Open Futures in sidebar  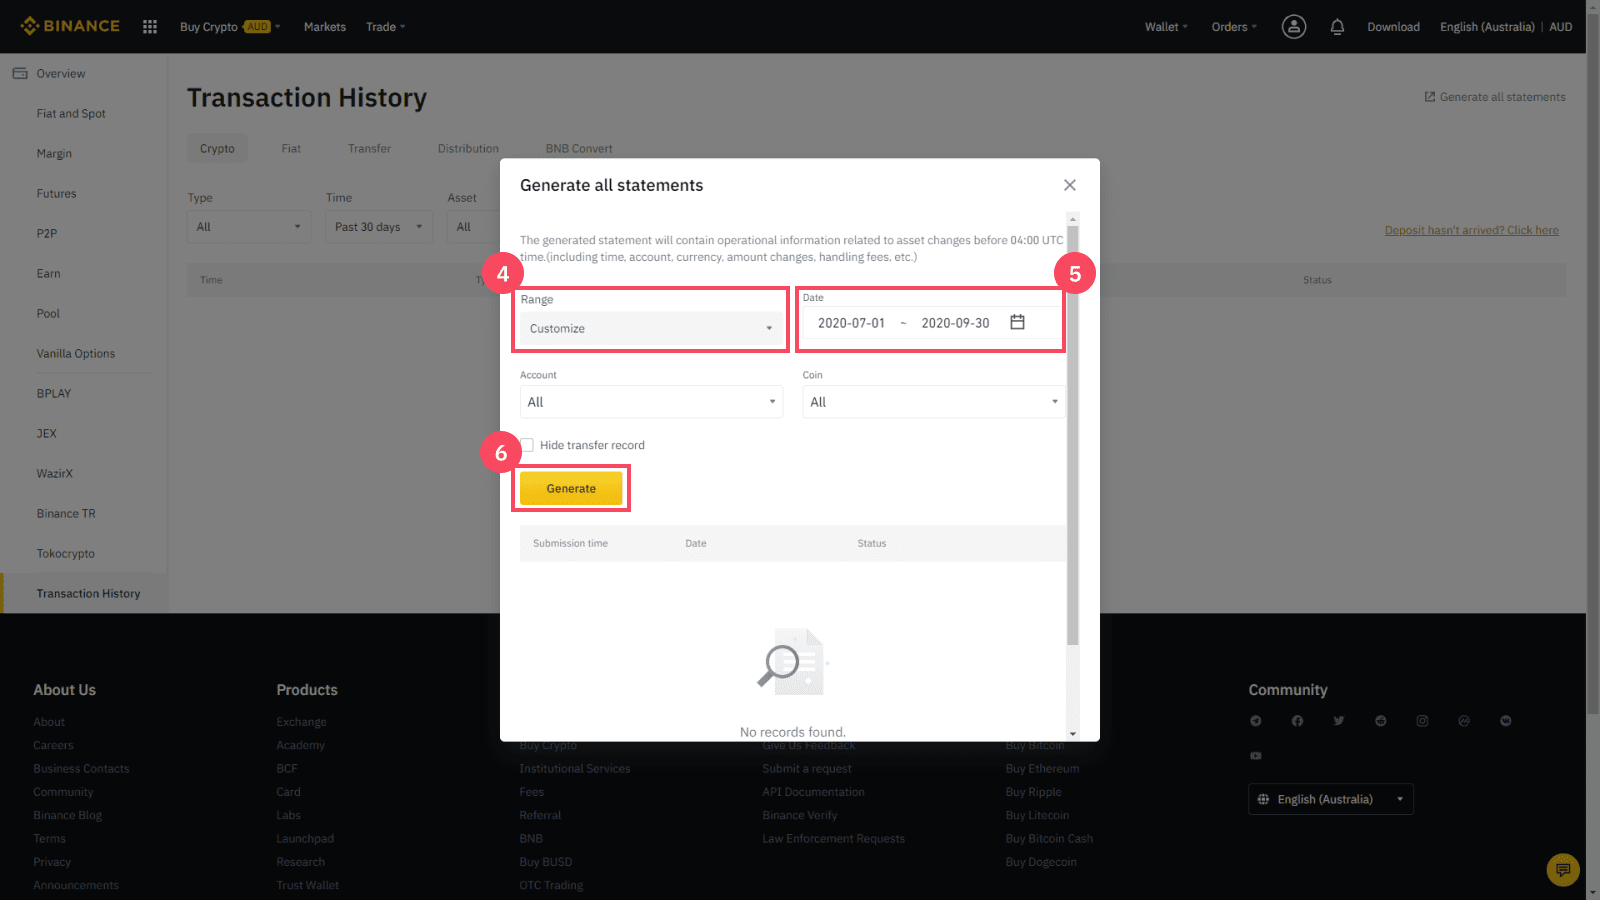[x=56, y=193]
